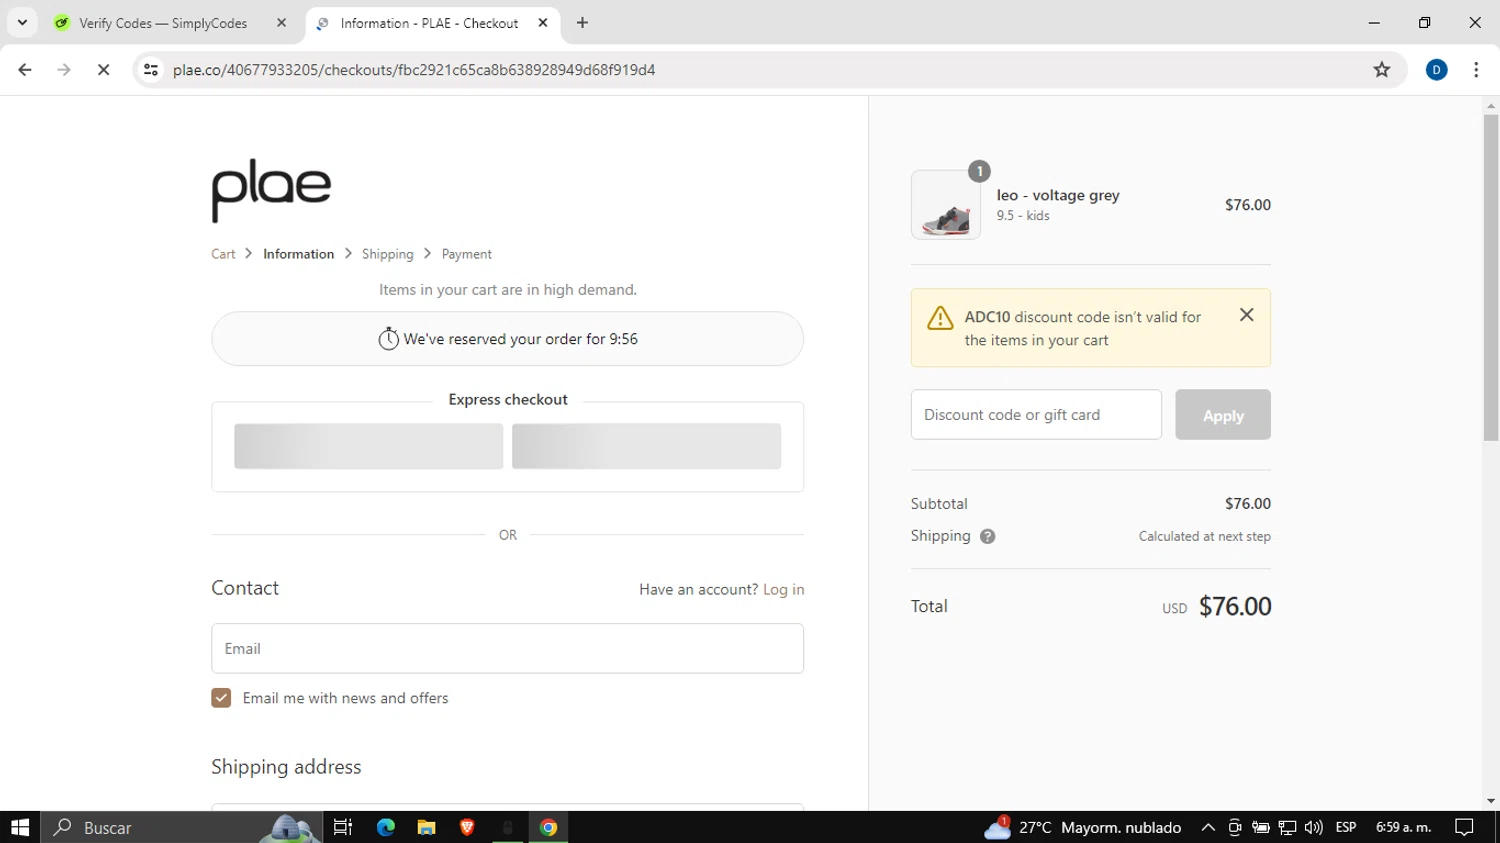The image size is (1500, 843).
Task: Click the Log in link
Action: tap(783, 590)
